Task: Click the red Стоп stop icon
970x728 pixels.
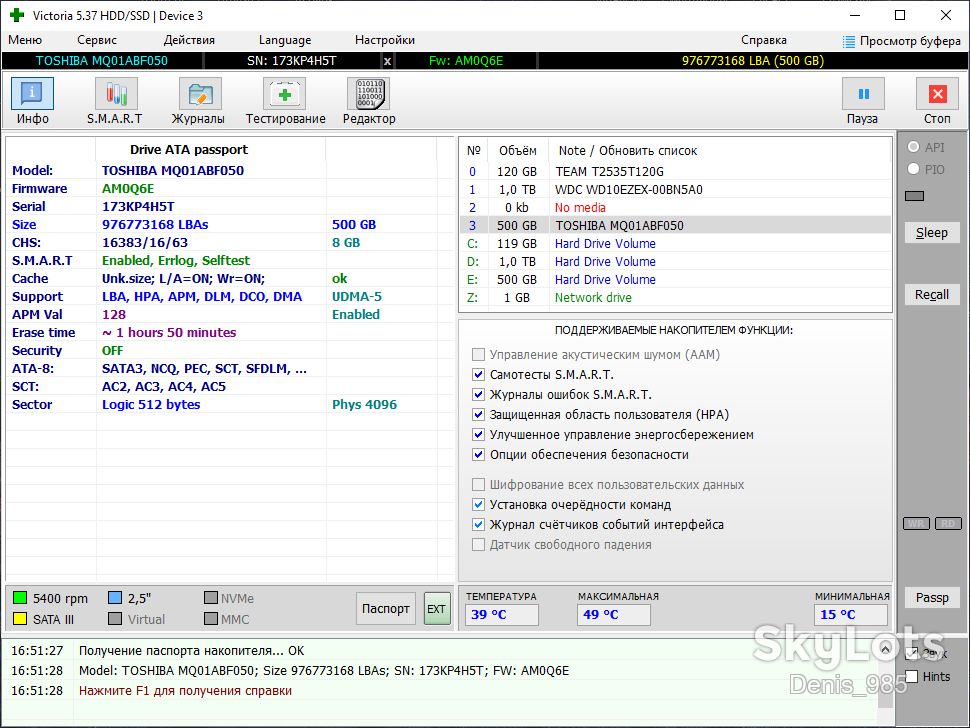Action: click(x=937, y=94)
